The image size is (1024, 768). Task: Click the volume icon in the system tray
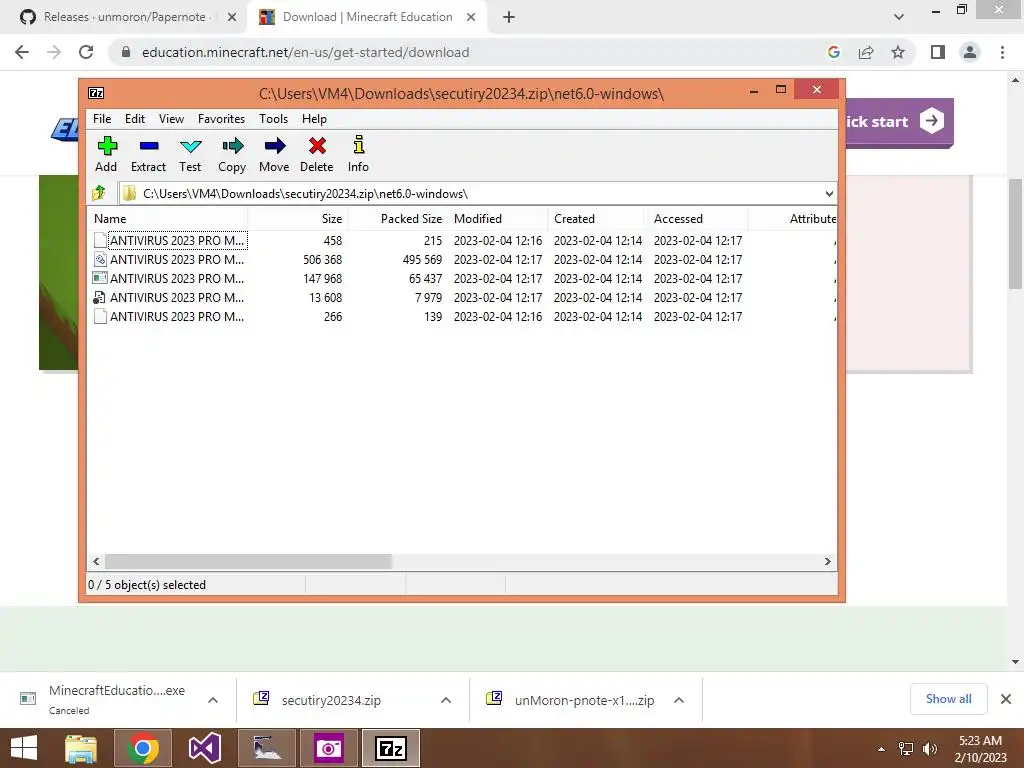tap(930, 748)
